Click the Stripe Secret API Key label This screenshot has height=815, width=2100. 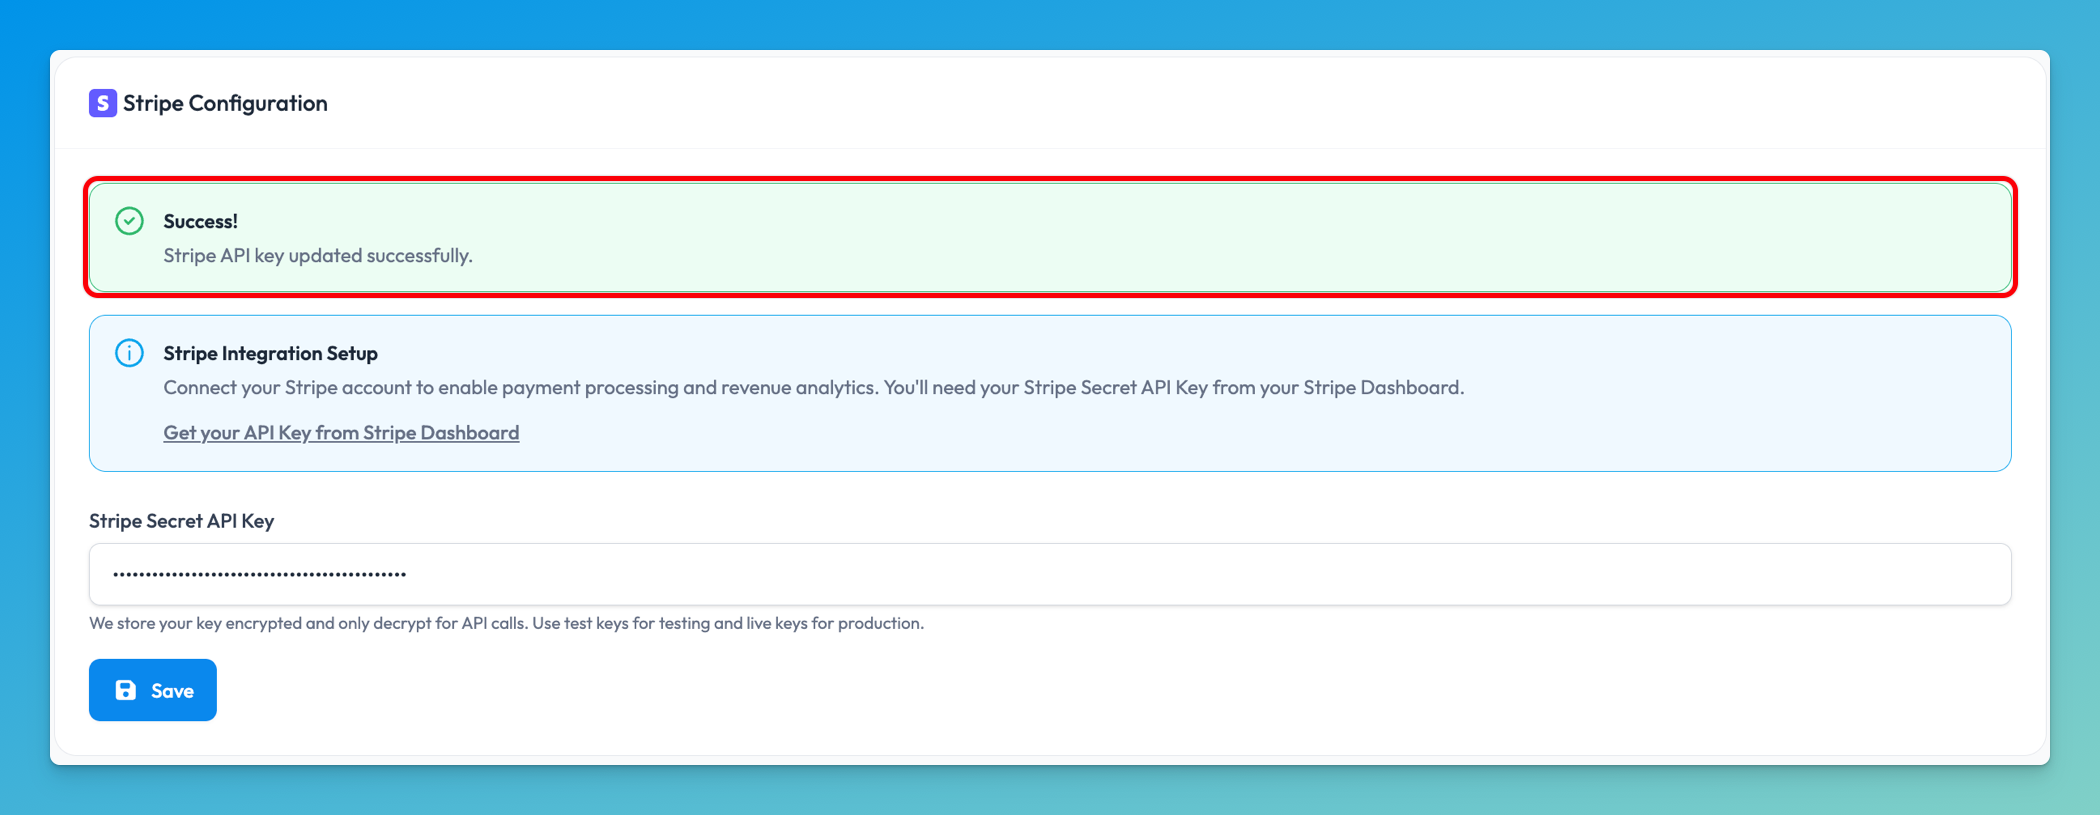(x=181, y=521)
